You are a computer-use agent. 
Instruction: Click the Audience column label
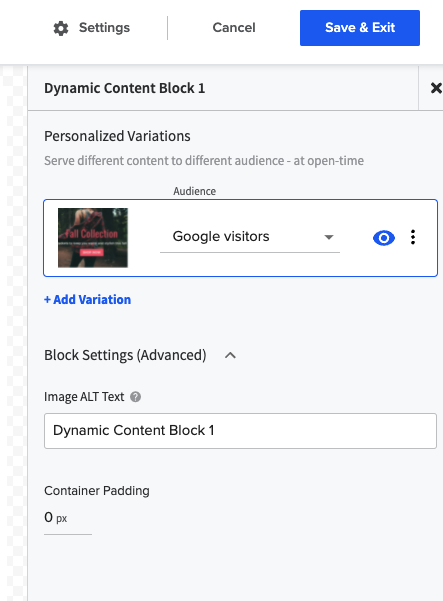[194, 191]
